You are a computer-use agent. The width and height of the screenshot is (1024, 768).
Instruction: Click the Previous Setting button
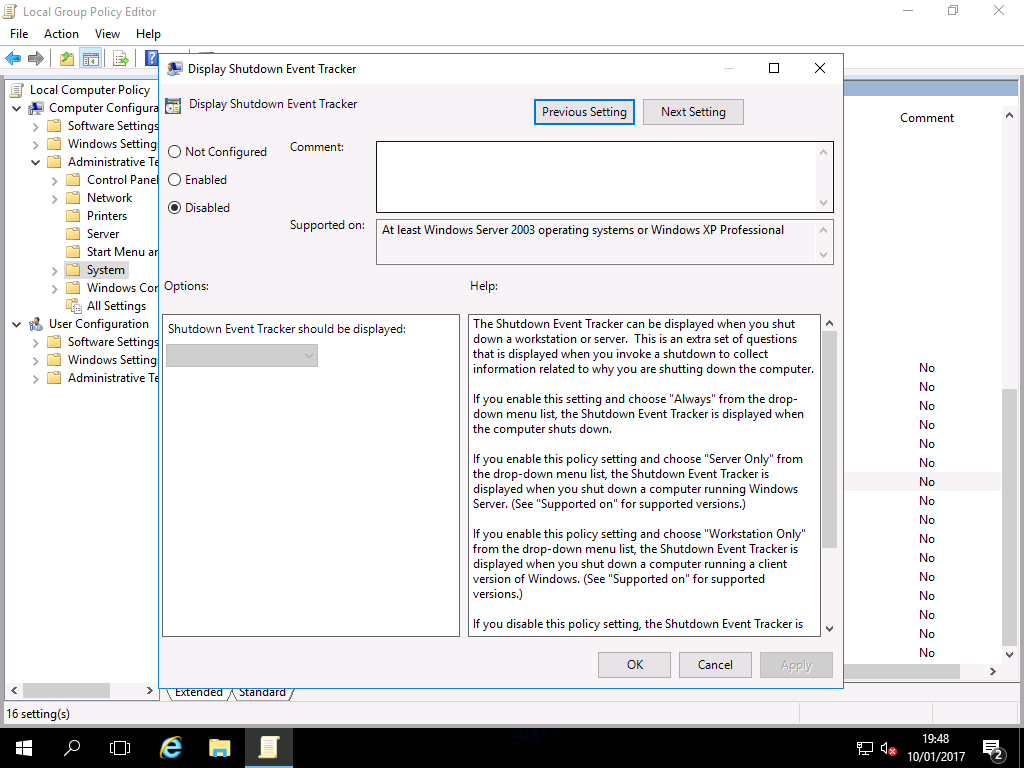584,112
